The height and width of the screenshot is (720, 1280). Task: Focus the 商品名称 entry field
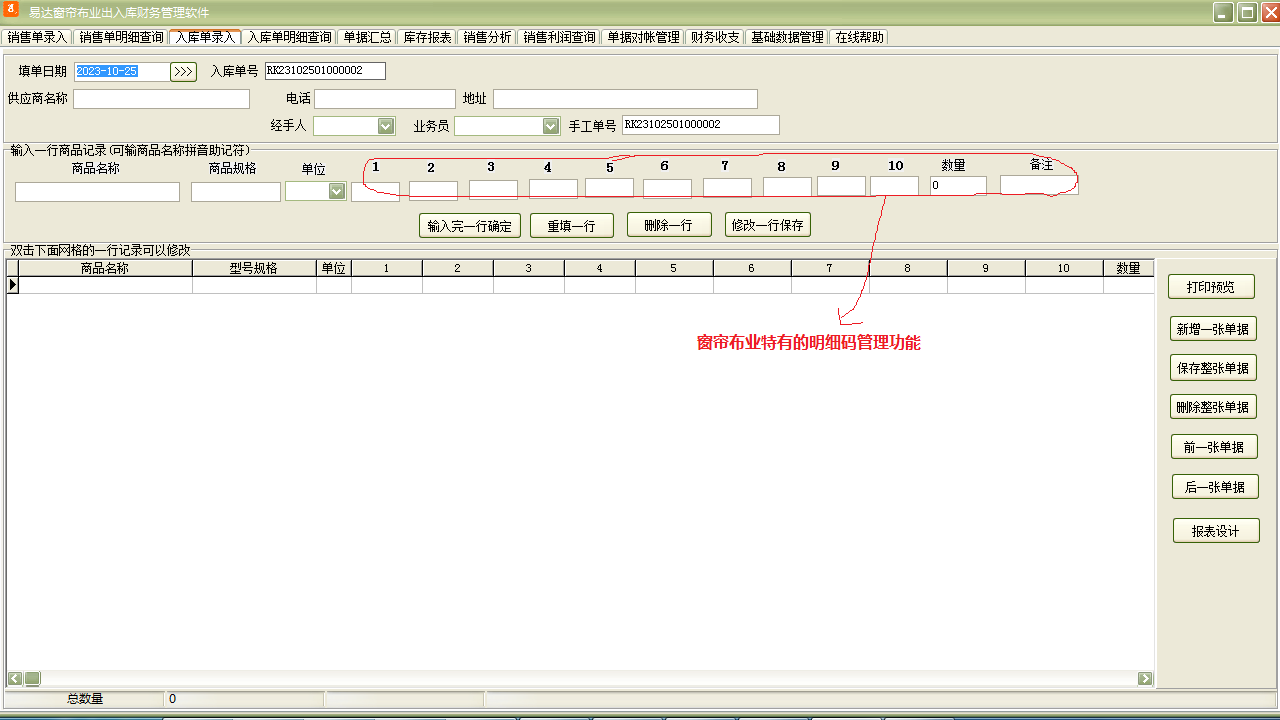[x=97, y=192]
